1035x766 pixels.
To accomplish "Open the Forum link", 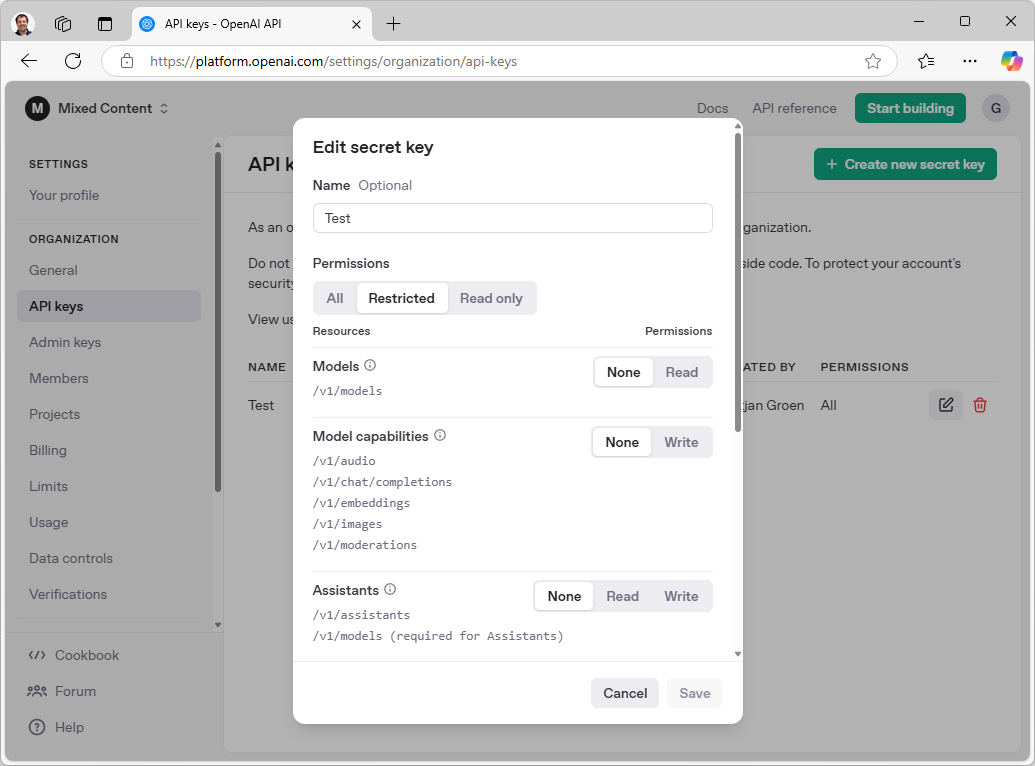I will tap(61, 691).
